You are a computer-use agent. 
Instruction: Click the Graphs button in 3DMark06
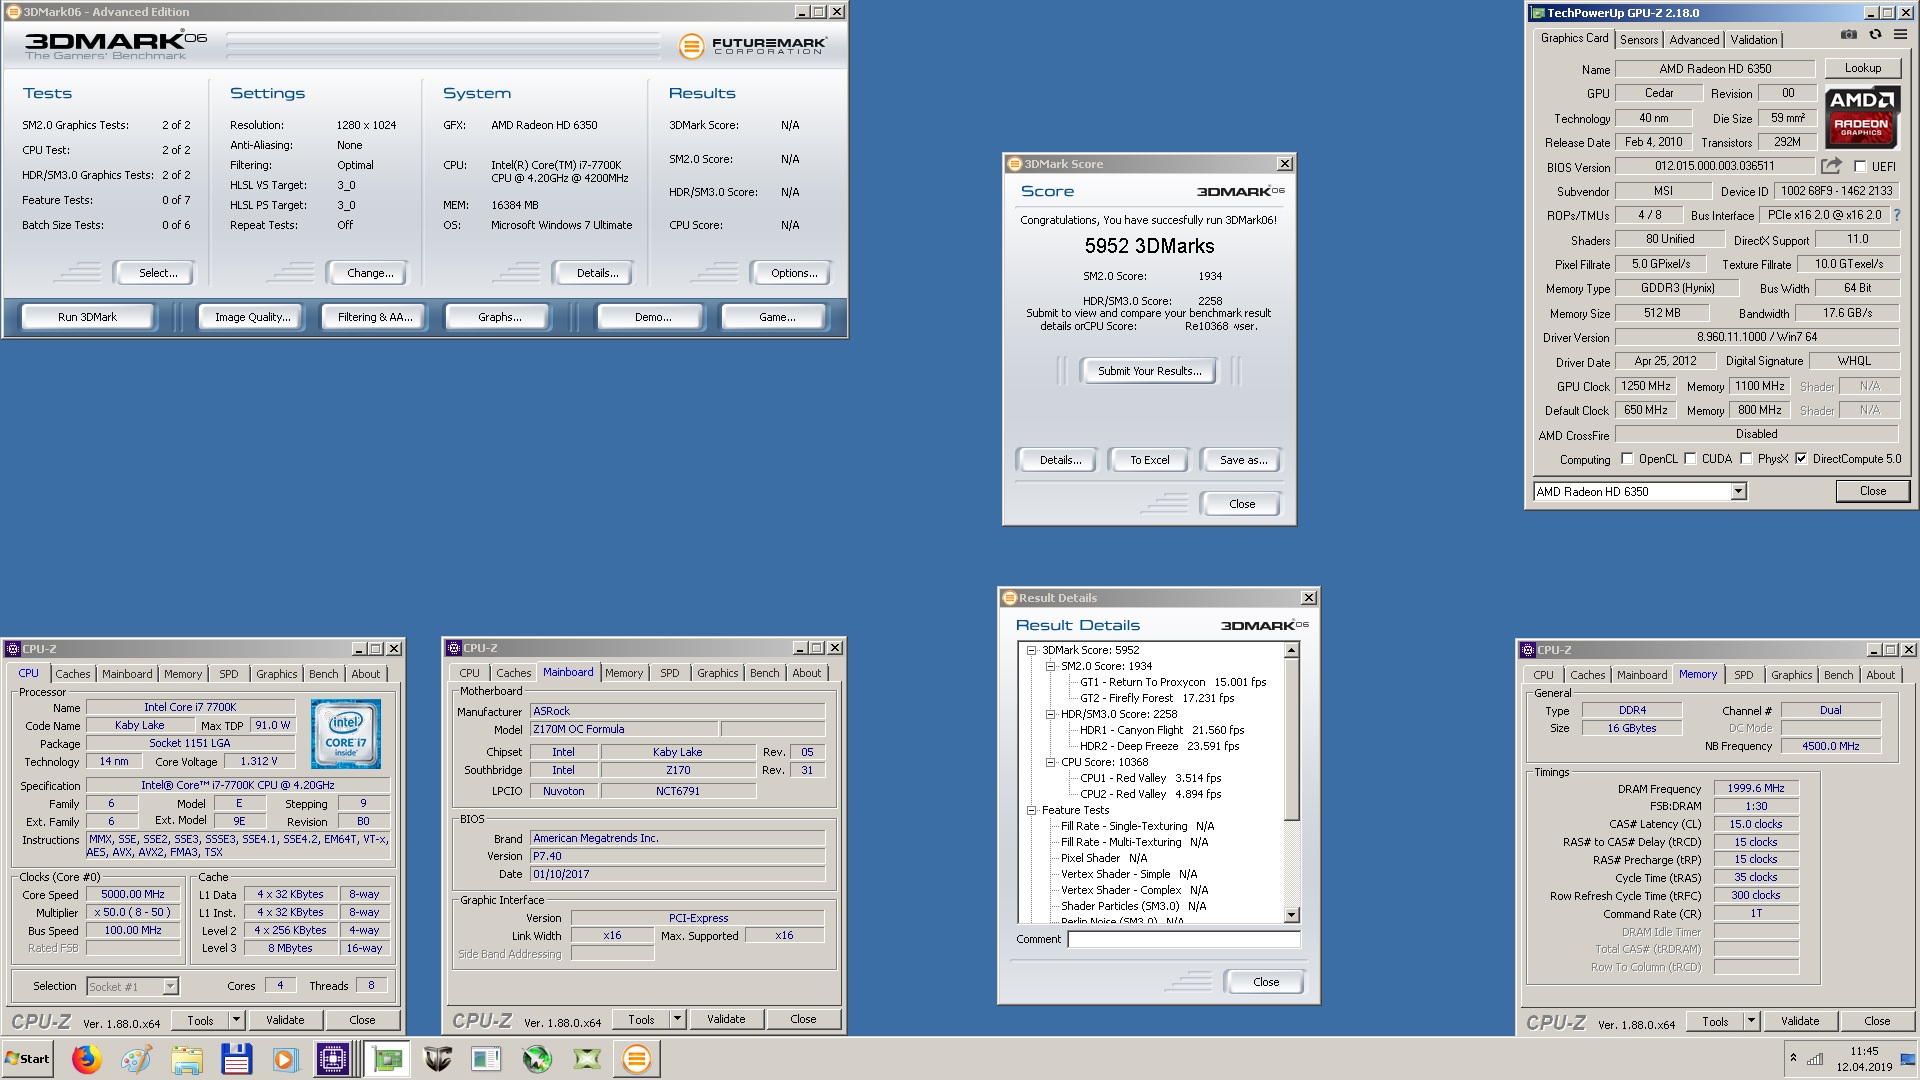point(499,317)
